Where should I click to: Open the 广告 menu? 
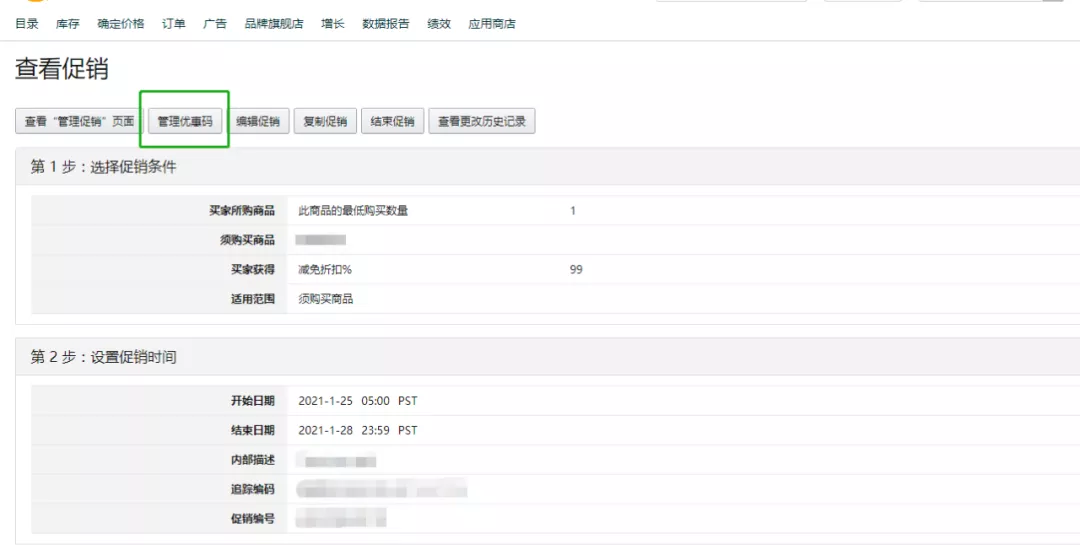click(215, 24)
